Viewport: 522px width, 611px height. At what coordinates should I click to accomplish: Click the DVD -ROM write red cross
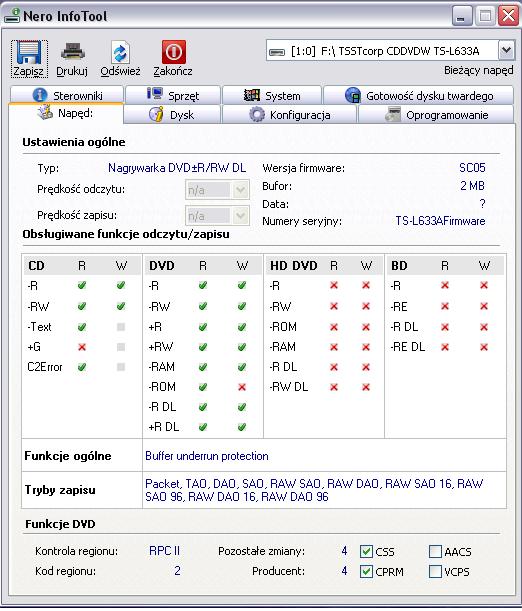(242, 387)
